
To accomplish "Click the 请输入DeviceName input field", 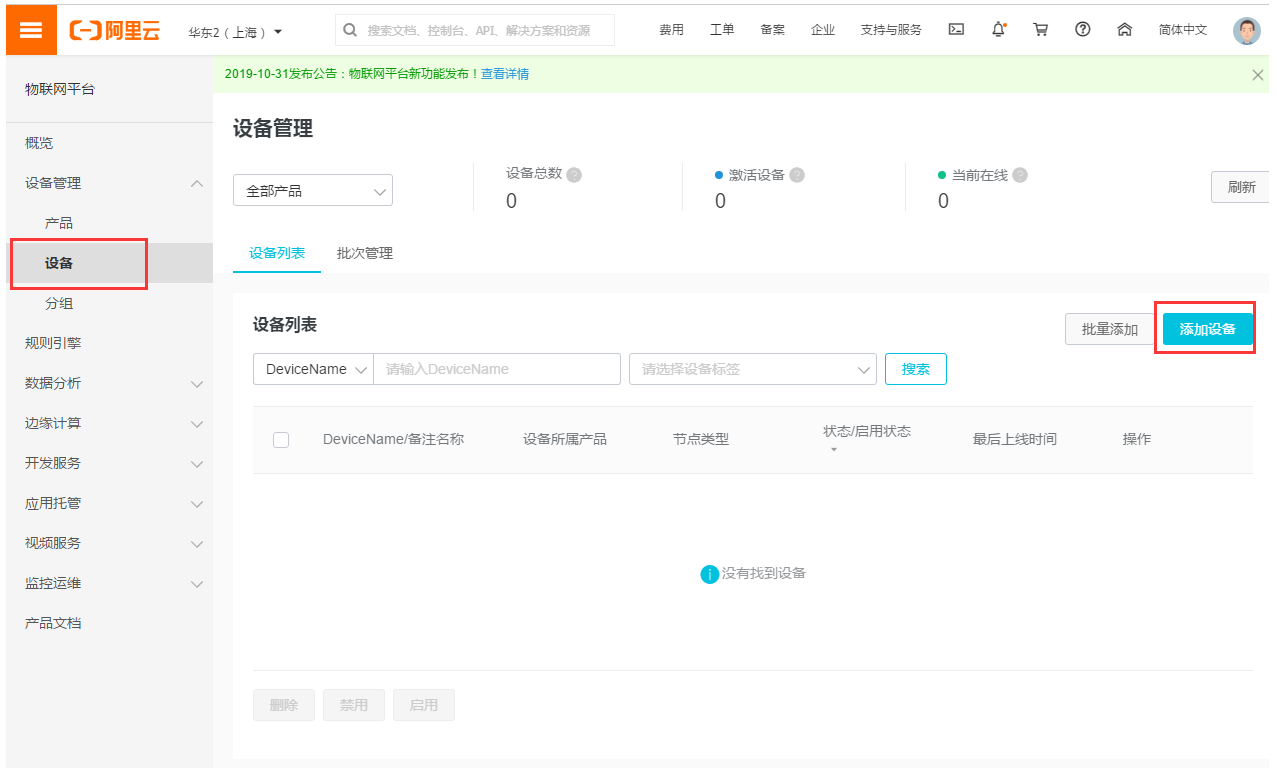I will tap(497, 368).
